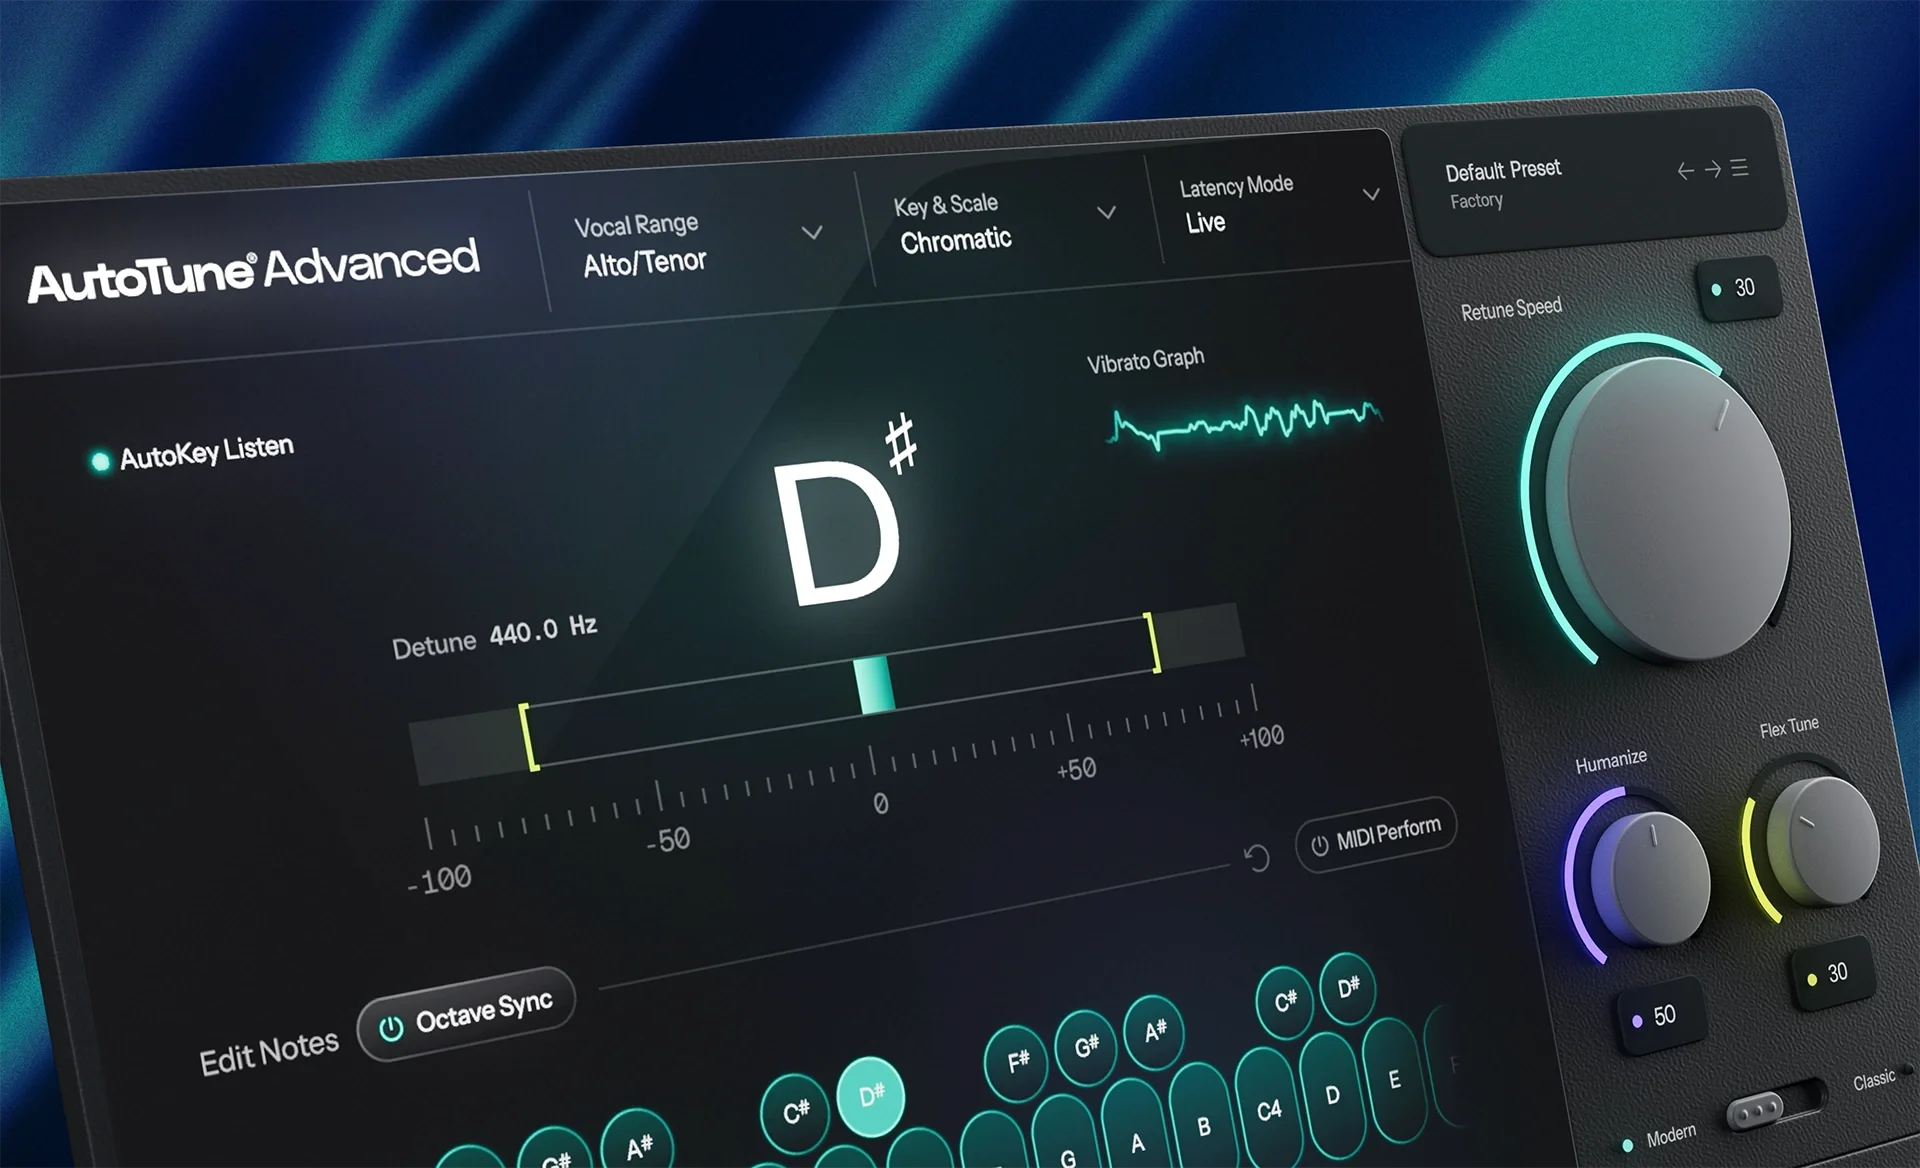This screenshot has height=1168, width=1920.
Task: Click the Retune Speed value field 30
Action: (x=1738, y=289)
